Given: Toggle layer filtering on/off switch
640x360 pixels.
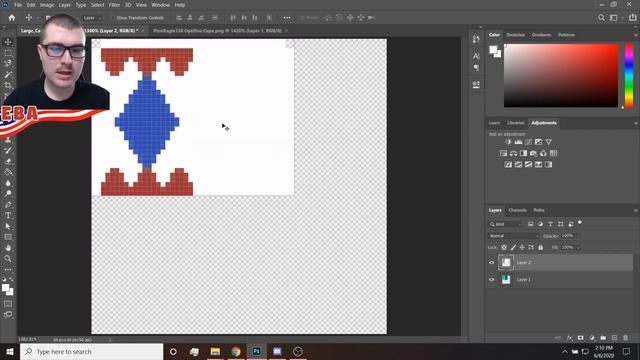Looking at the screenshot, I should [580, 223].
